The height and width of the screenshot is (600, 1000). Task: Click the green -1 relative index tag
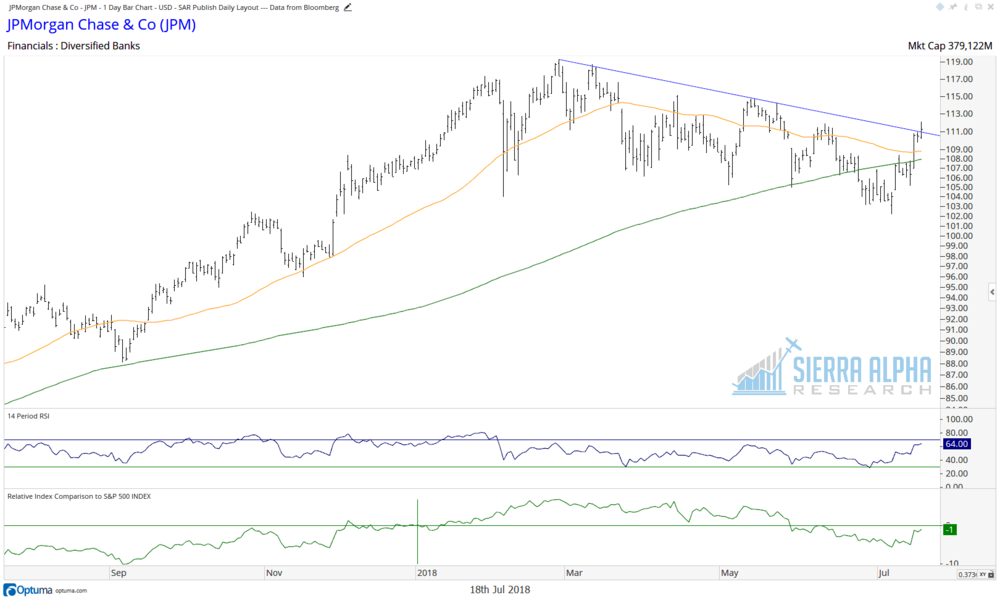click(949, 529)
